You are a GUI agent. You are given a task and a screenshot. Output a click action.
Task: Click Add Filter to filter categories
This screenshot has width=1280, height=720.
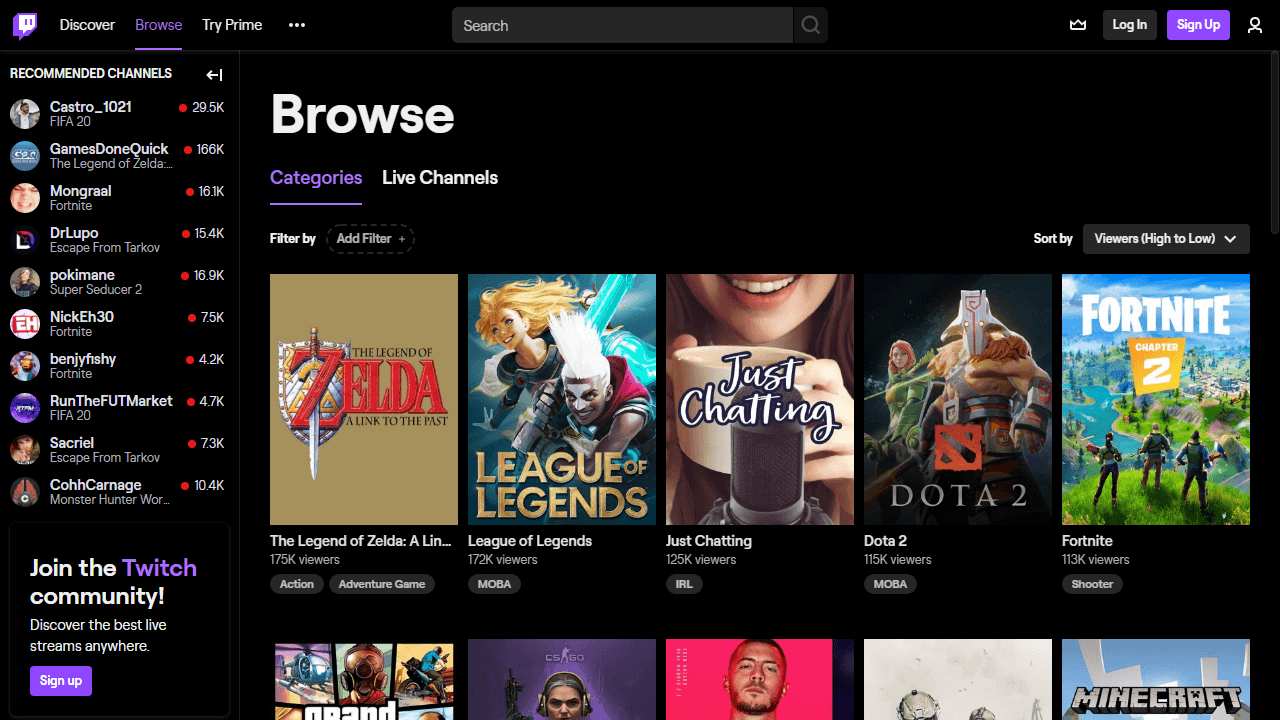pos(371,239)
